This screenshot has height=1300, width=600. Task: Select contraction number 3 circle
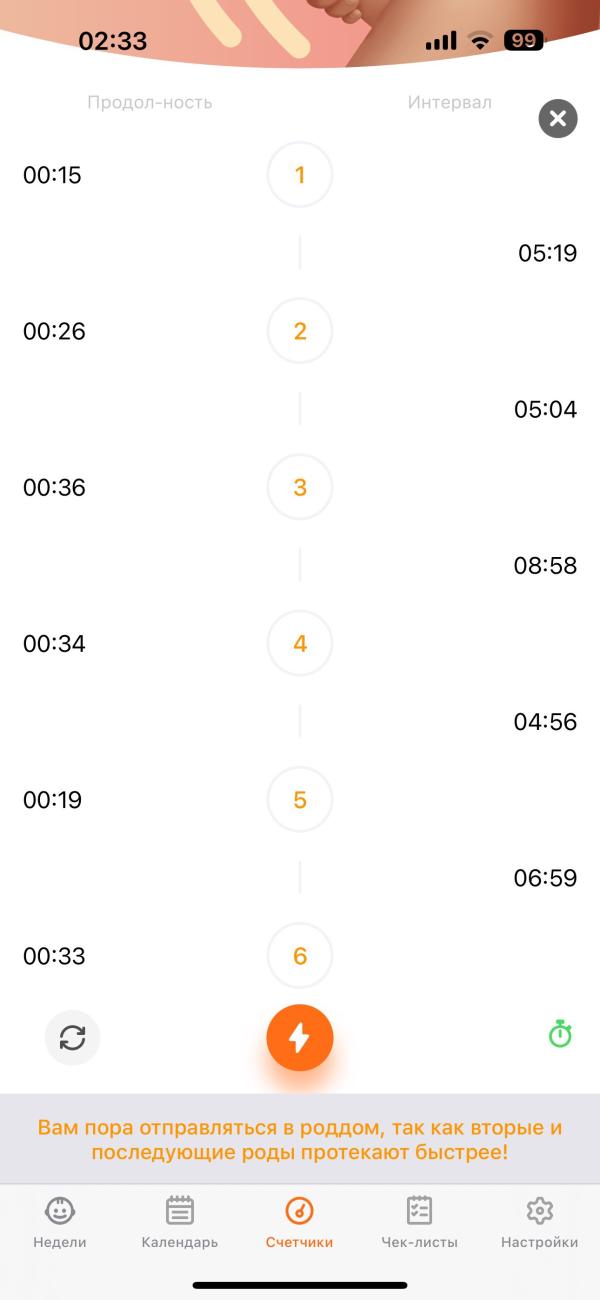click(300, 488)
